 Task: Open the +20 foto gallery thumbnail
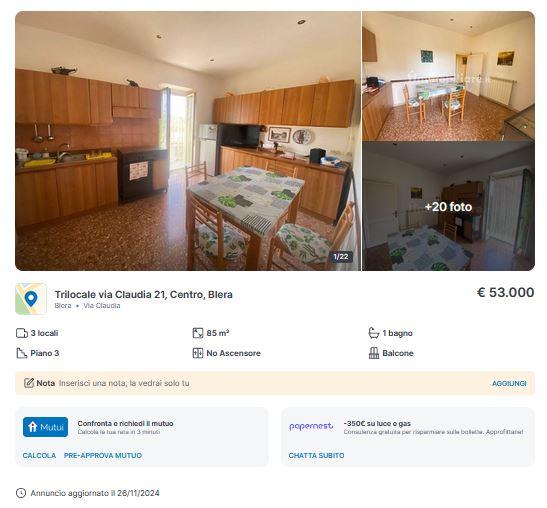pyautogui.click(x=448, y=207)
